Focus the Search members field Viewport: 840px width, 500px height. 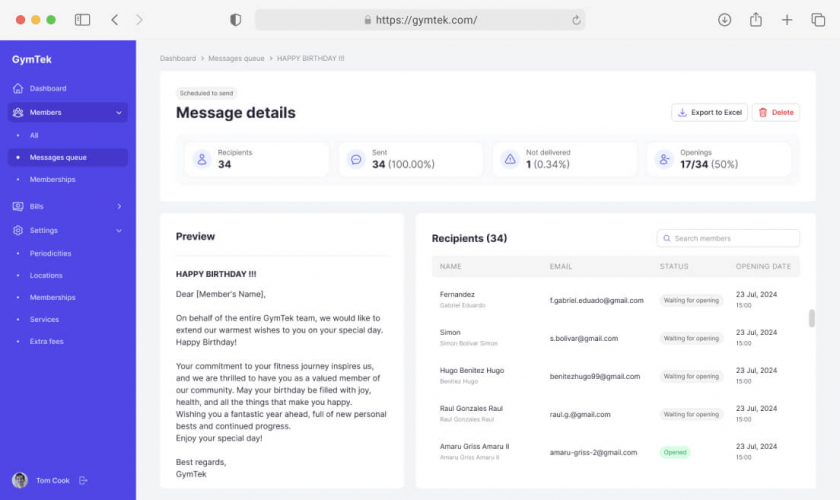click(x=728, y=239)
